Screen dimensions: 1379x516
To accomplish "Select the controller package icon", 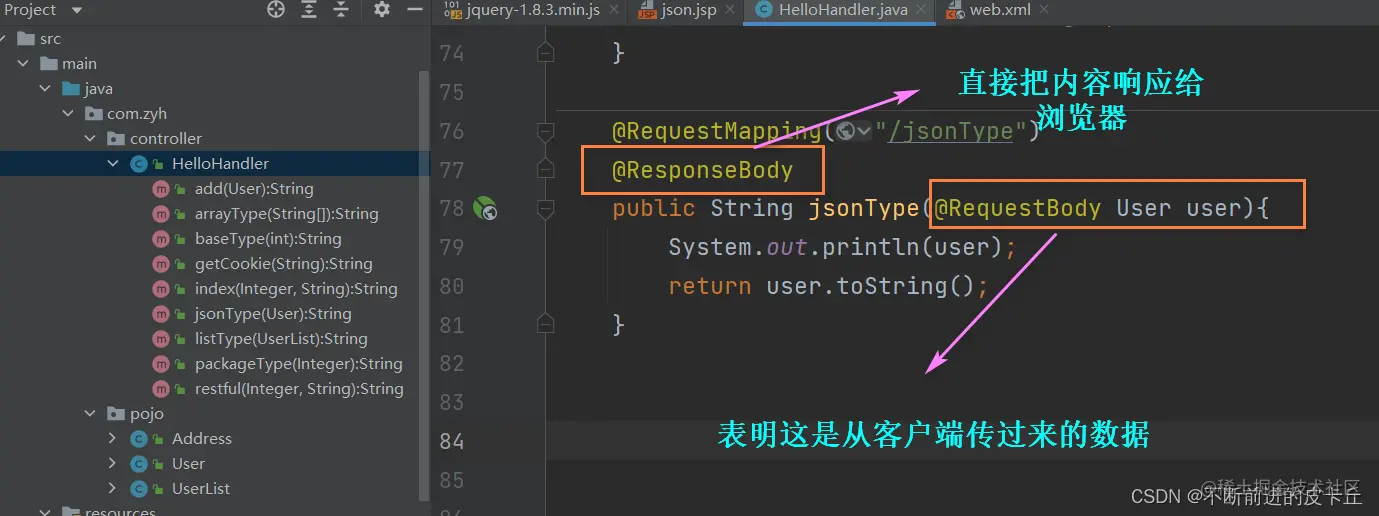I will click(x=117, y=138).
